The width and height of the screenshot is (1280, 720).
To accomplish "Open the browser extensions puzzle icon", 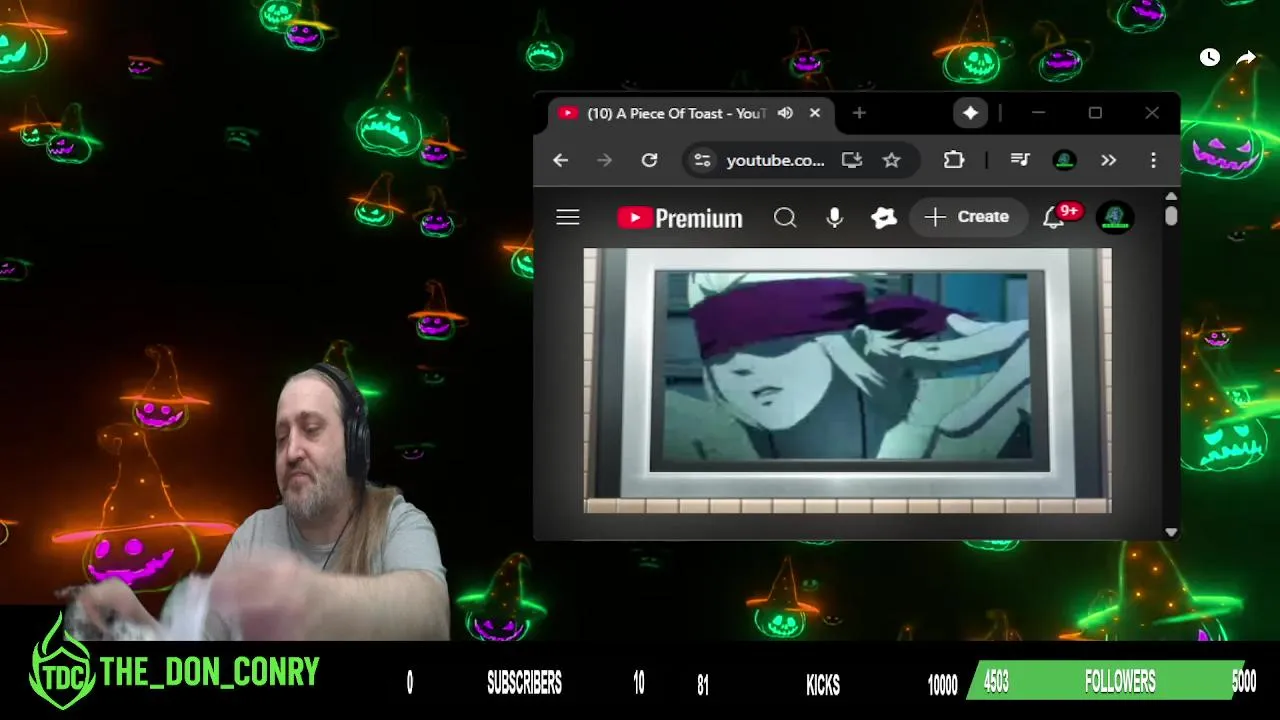I will [x=954, y=160].
